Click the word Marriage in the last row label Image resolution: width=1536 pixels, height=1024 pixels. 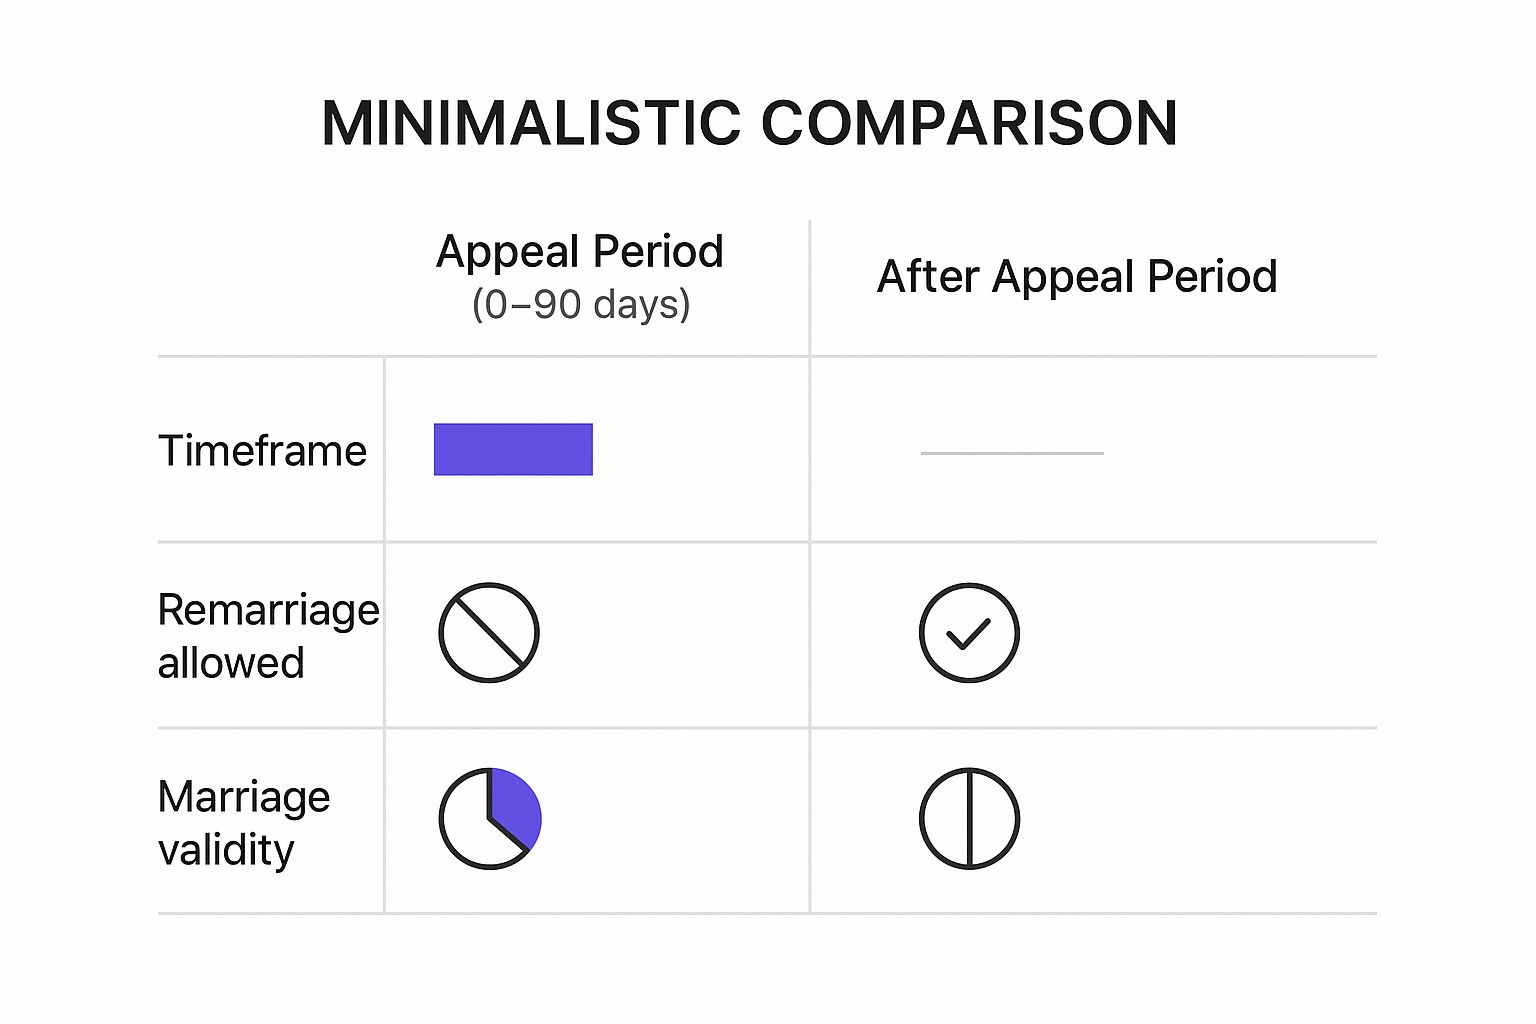[244, 797]
